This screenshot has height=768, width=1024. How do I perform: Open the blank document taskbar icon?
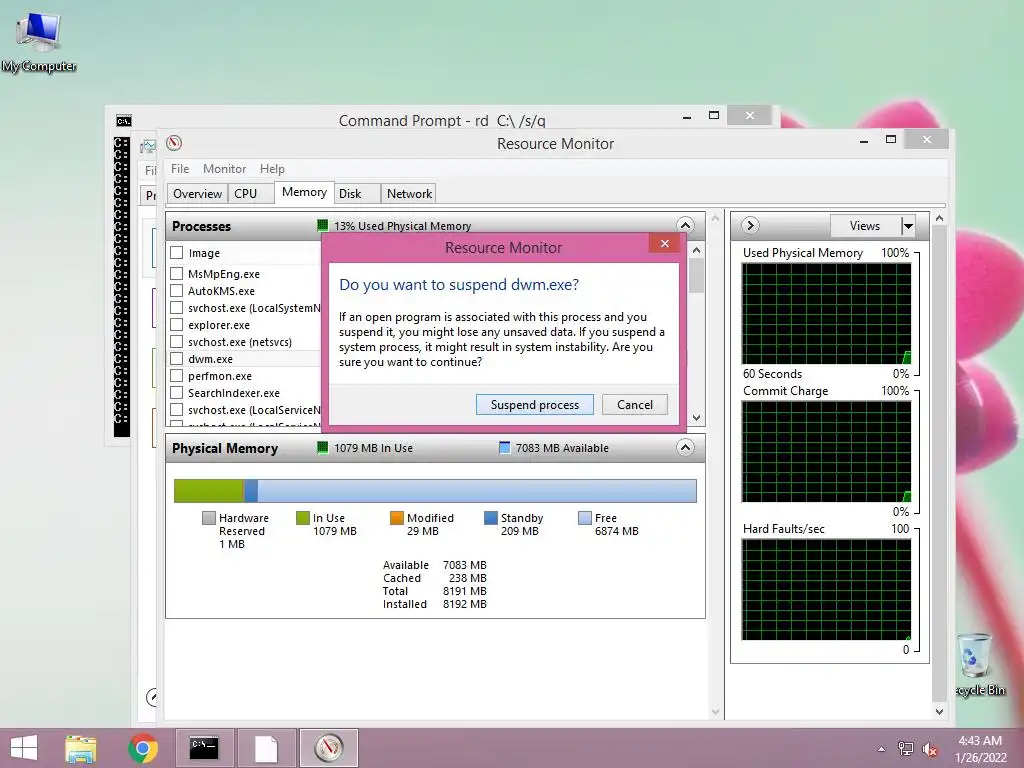point(266,748)
